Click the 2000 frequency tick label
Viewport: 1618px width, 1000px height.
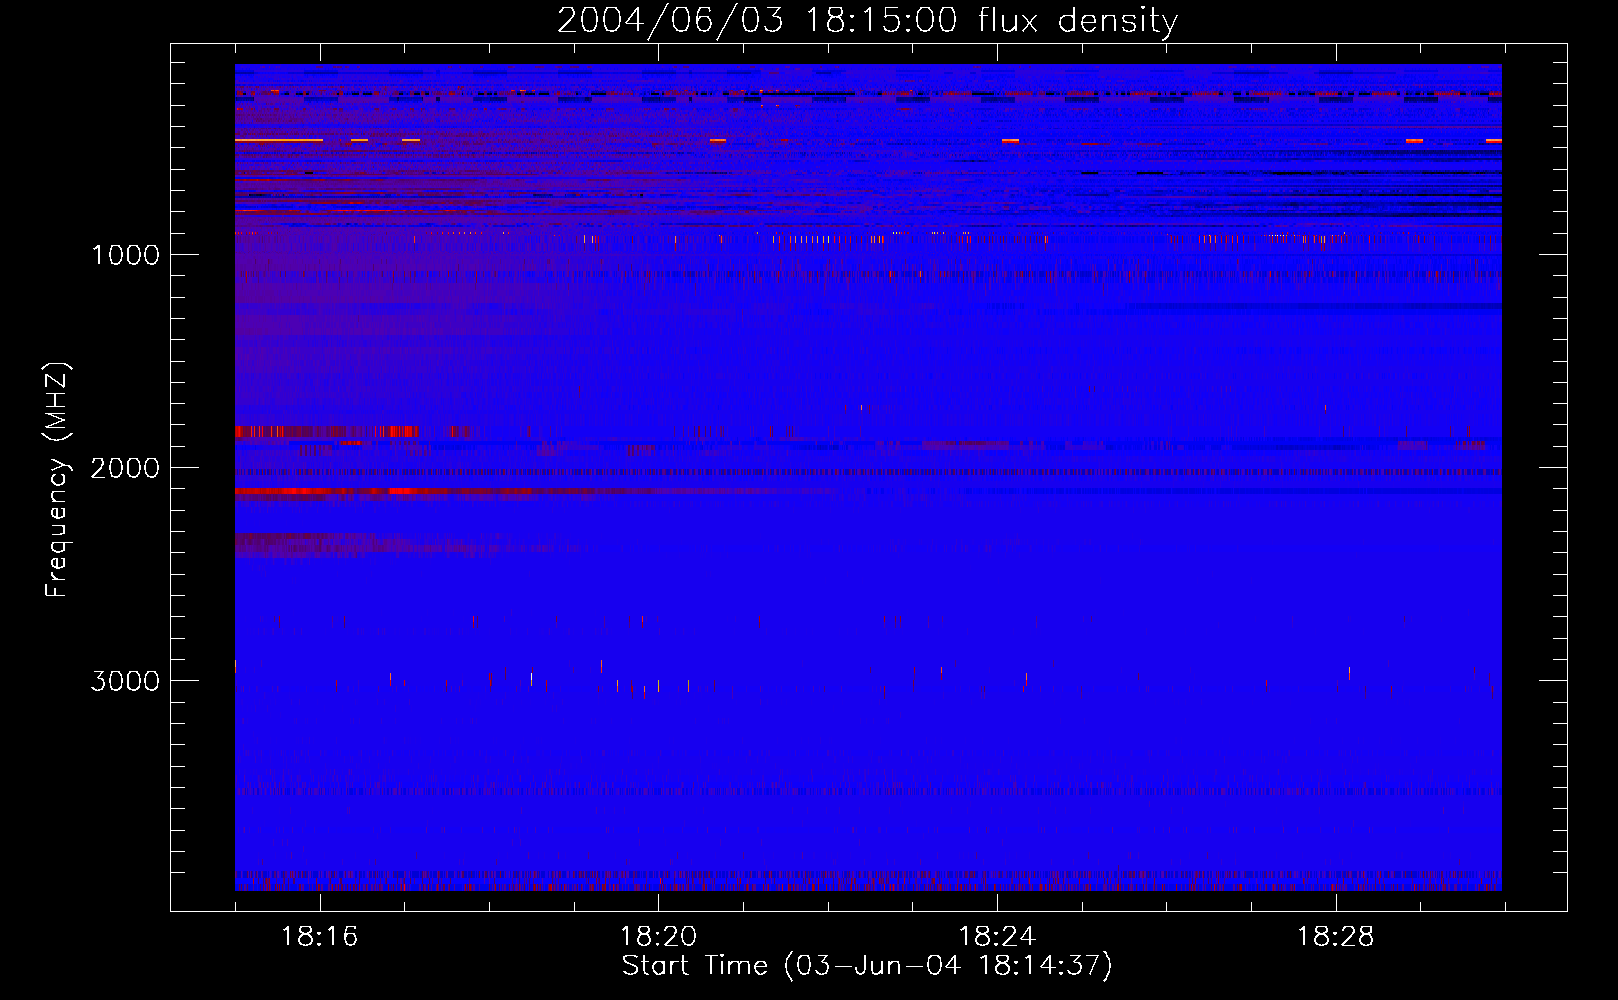pyautogui.click(x=125, y=468)
